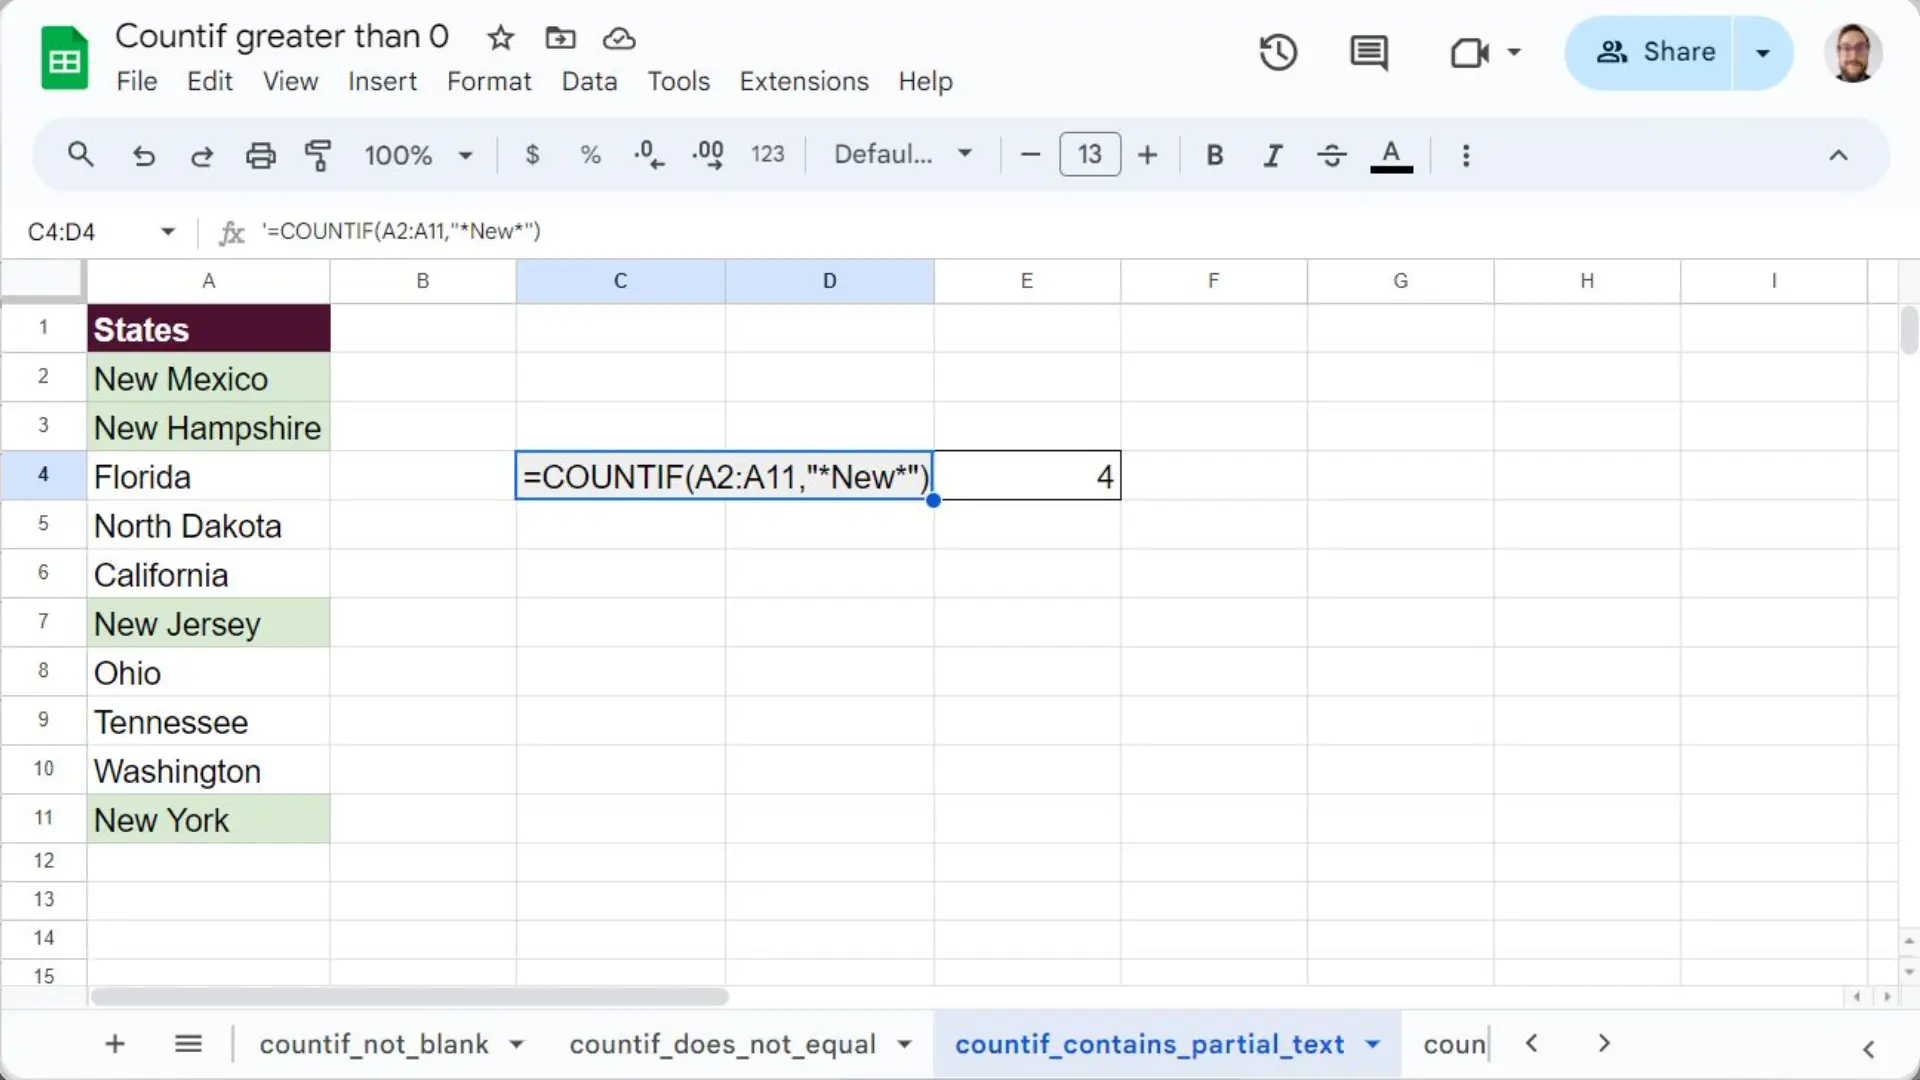Viewport: 1920px width, 1080px height.
Task: Click the increase decimal places icon
Action: [x=708, y=155]
